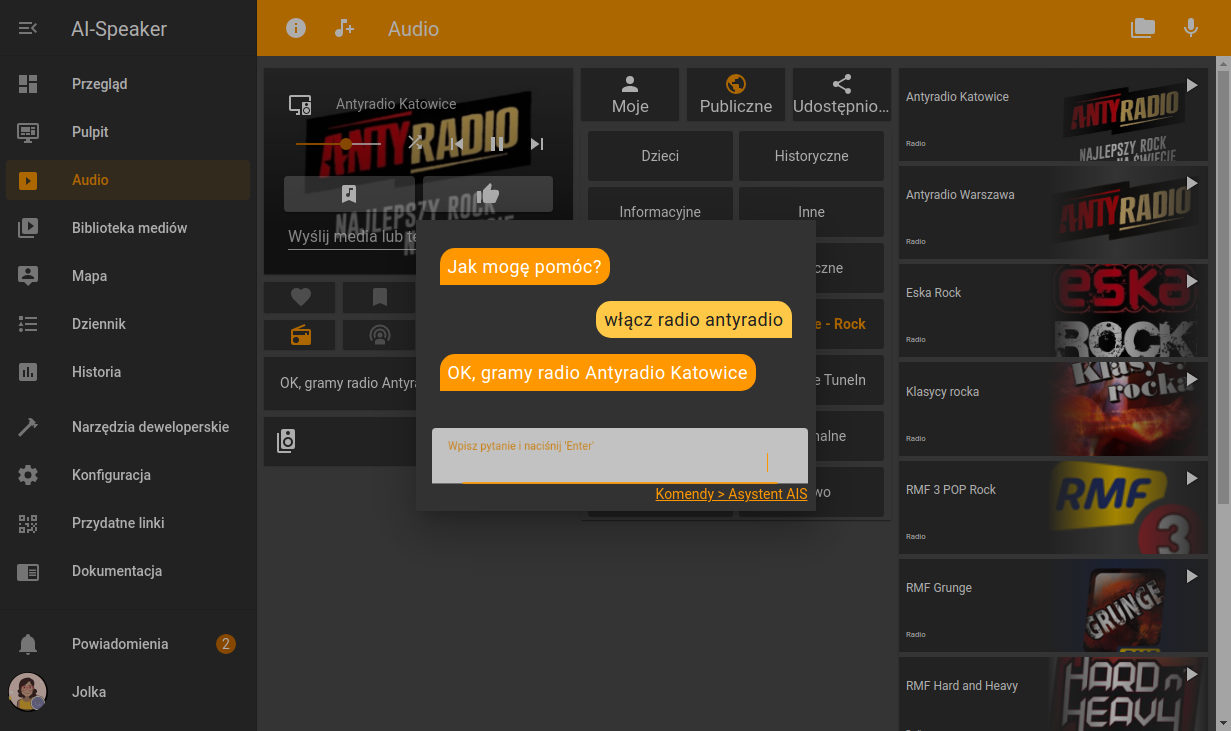Skip to previous track
This screenshot has height=731, width=1231.
pos(456,144)
